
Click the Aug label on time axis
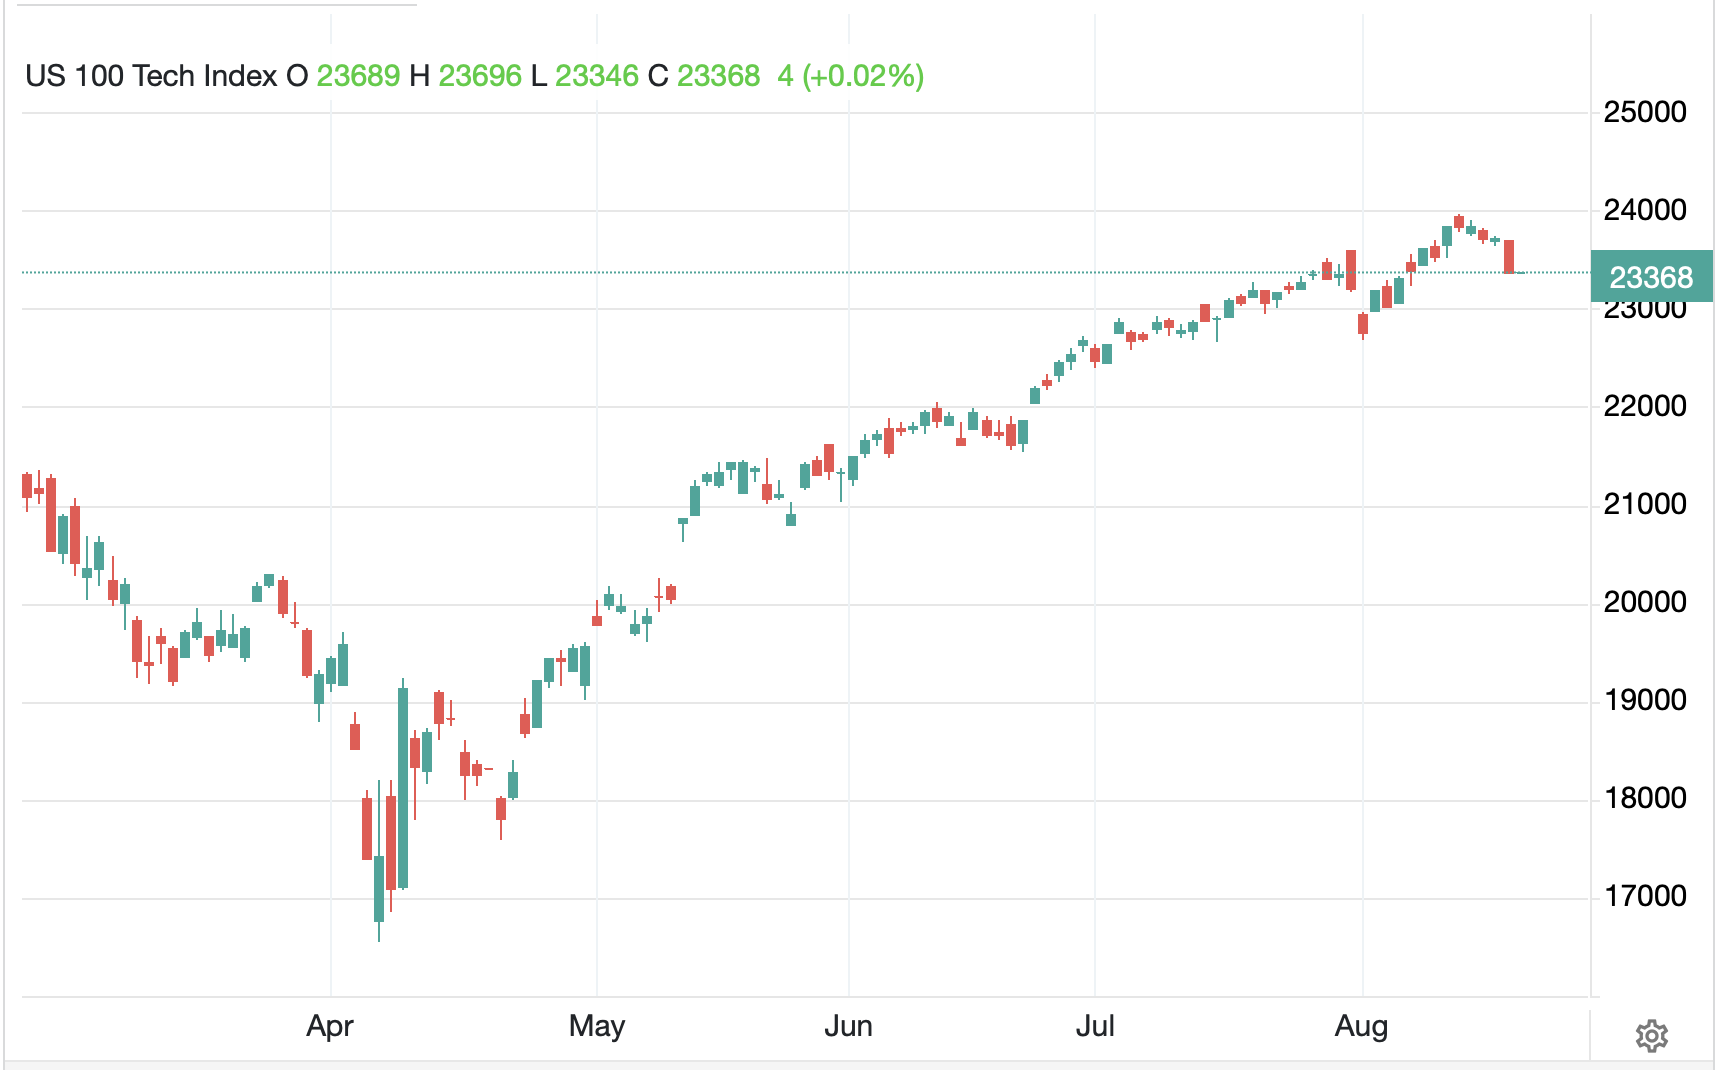1361,1026
